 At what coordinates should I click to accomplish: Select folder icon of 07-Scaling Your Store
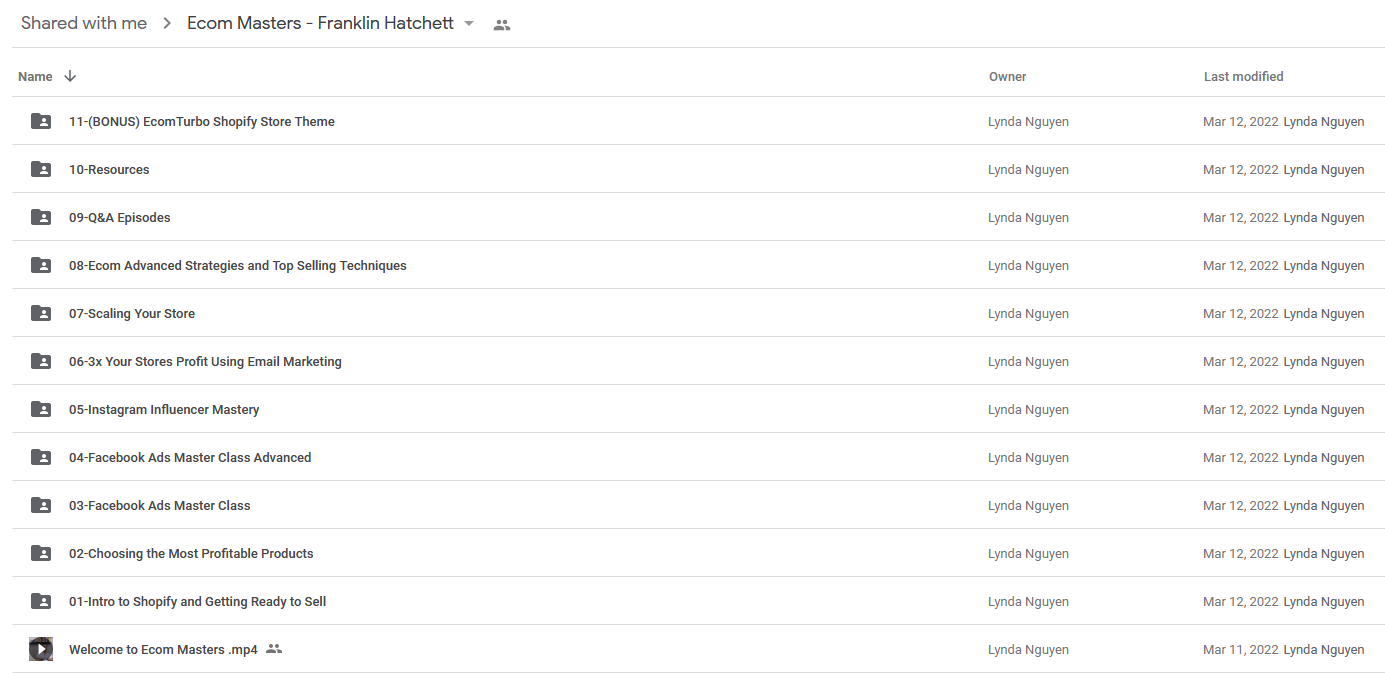[x=41, y=313]
